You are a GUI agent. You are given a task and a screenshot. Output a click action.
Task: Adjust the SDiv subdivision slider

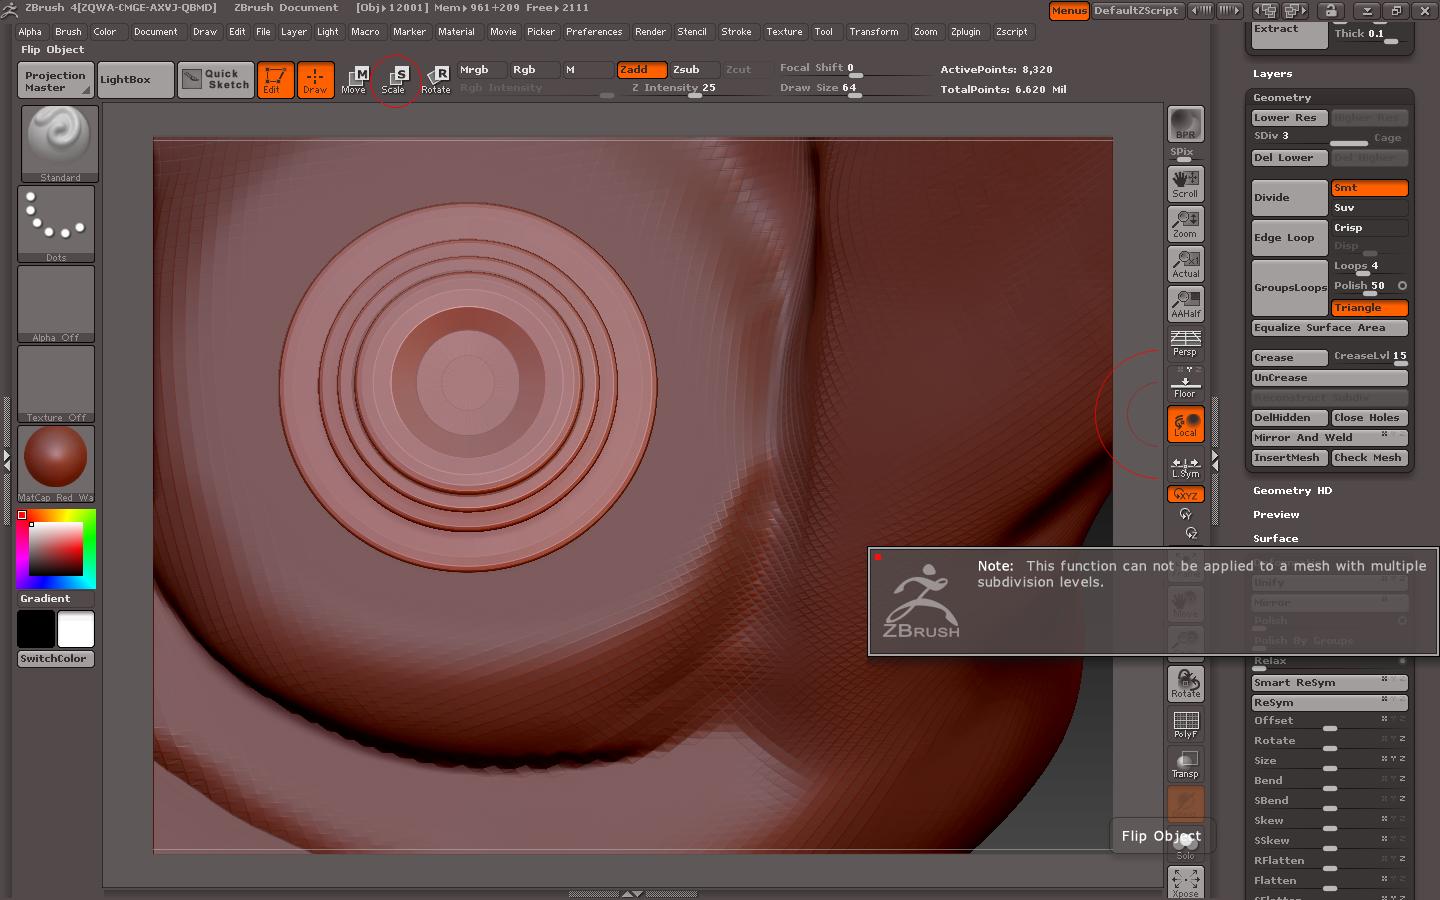tap(1310, 138)
